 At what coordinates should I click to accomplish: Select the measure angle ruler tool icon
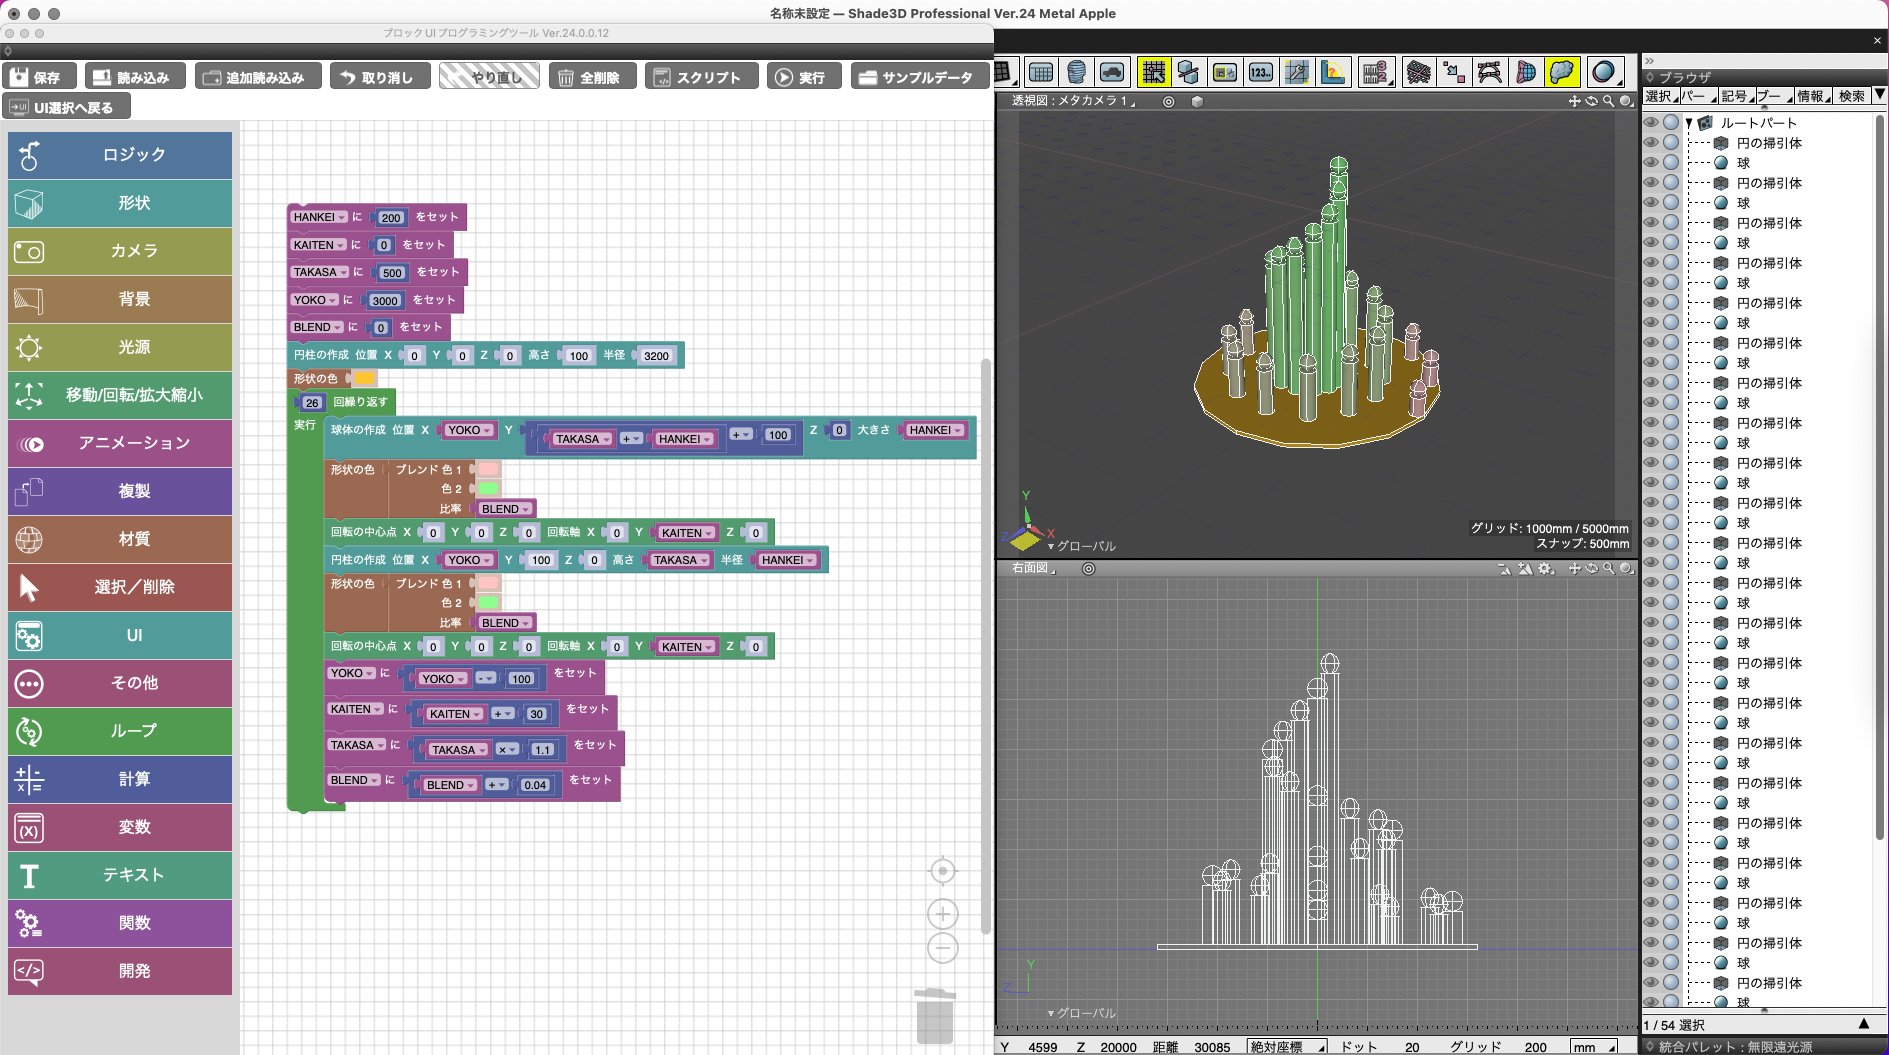click(x=1332, y=72)
